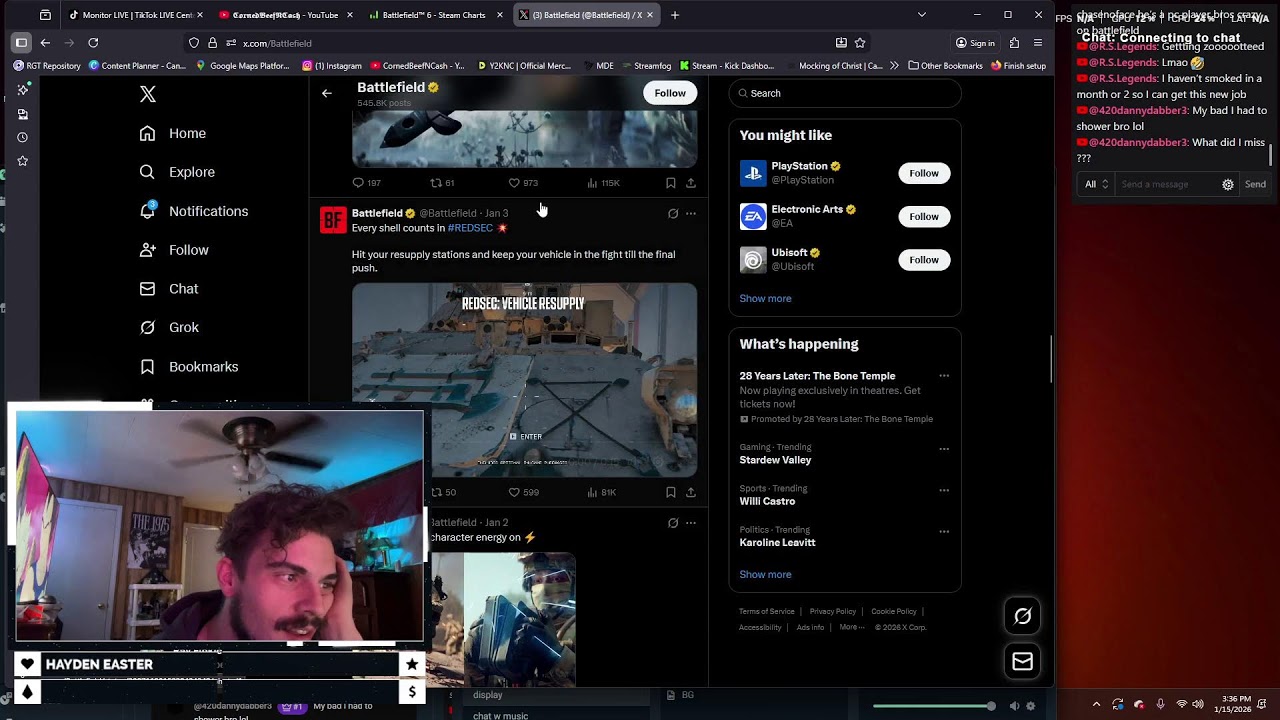Screen dimensions: 1280x720
Task: Open the X logo home link
Action: point(147,94)
